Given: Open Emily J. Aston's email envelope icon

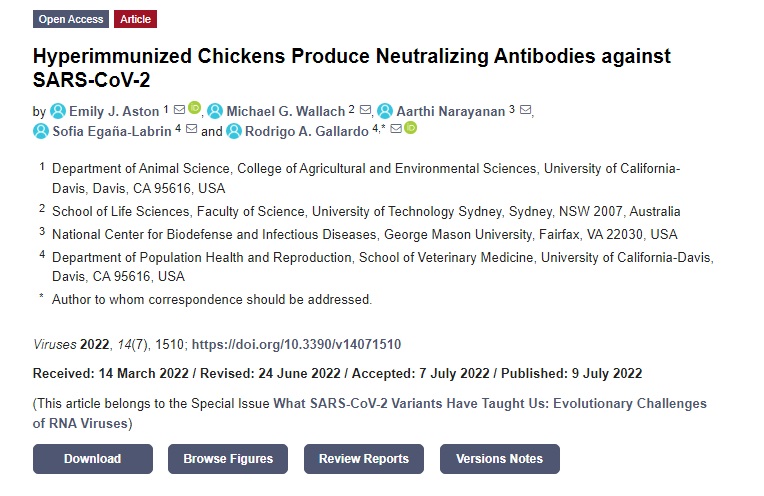Looking at the screenshot, I should click(x=179, y=110).
